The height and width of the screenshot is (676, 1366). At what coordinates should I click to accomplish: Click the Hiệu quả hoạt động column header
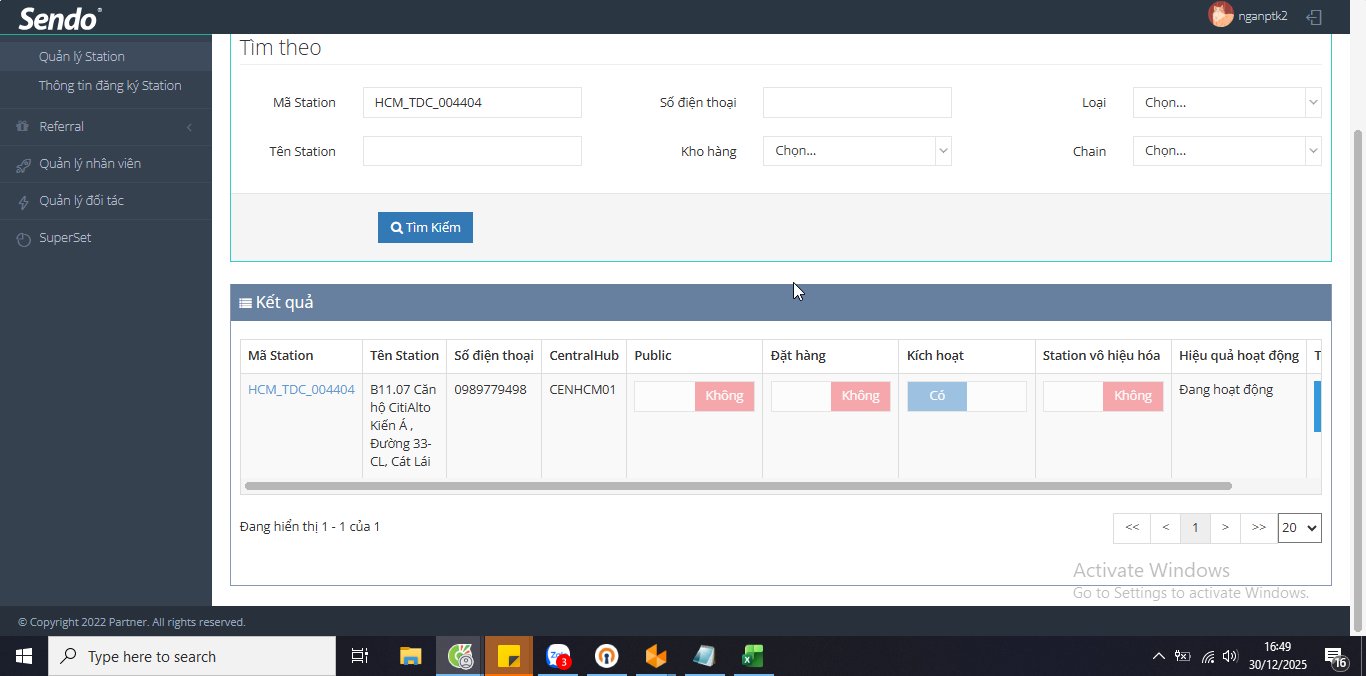click(1239, 355)
